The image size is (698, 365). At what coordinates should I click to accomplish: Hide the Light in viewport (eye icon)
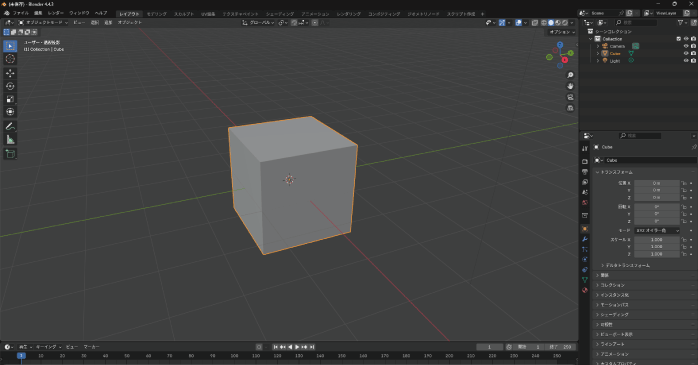pyautogui.click(x=686, y=61)
